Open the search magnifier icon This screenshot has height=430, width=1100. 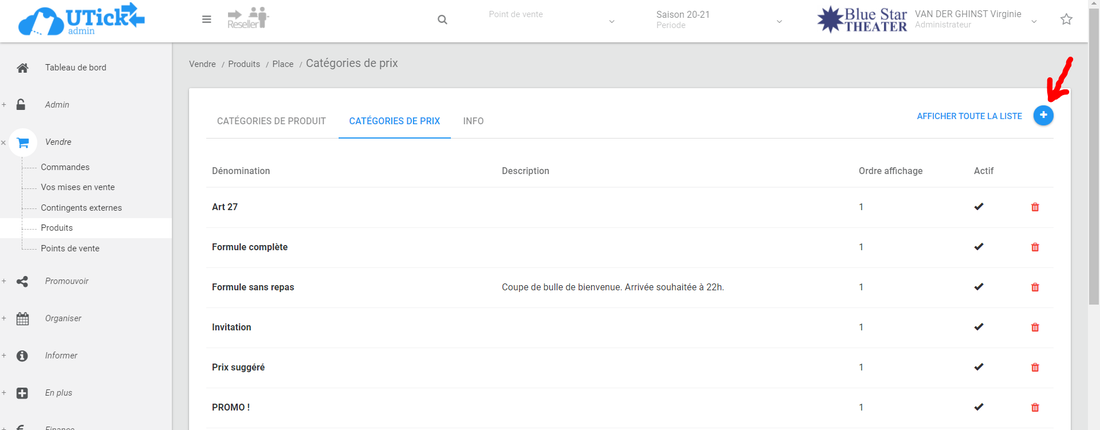click(x=442, y=20)
